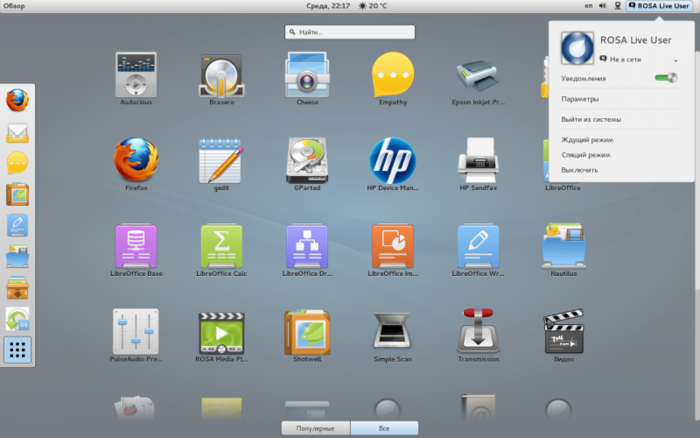This screenshot has width=700, height=438.
Task: Select Ждущий режим
Action: 587,140
